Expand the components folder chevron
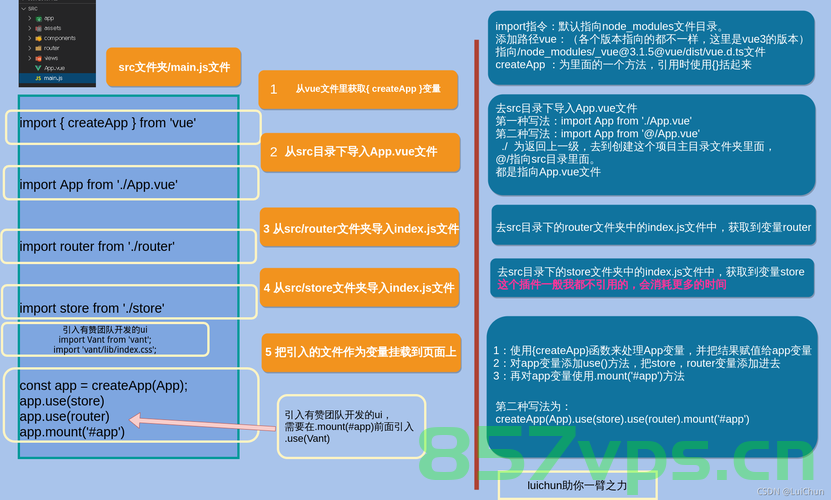The image size is (831, 500). click(x=30, y=38)
